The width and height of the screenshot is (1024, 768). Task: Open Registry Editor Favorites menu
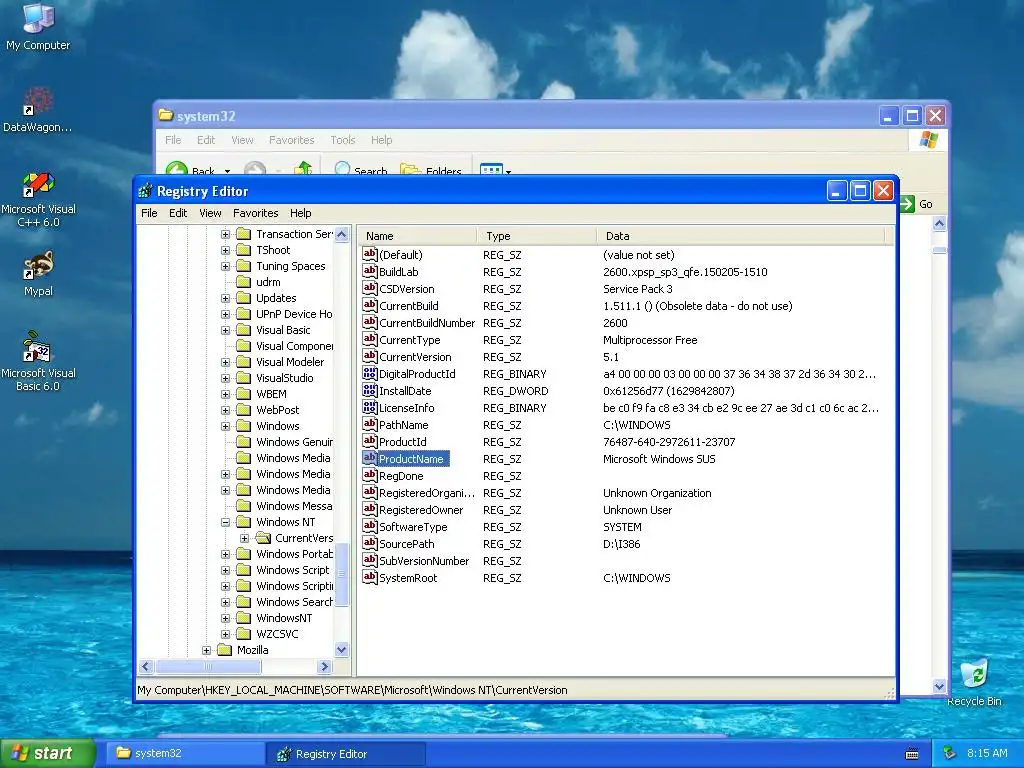click(255, 213)
